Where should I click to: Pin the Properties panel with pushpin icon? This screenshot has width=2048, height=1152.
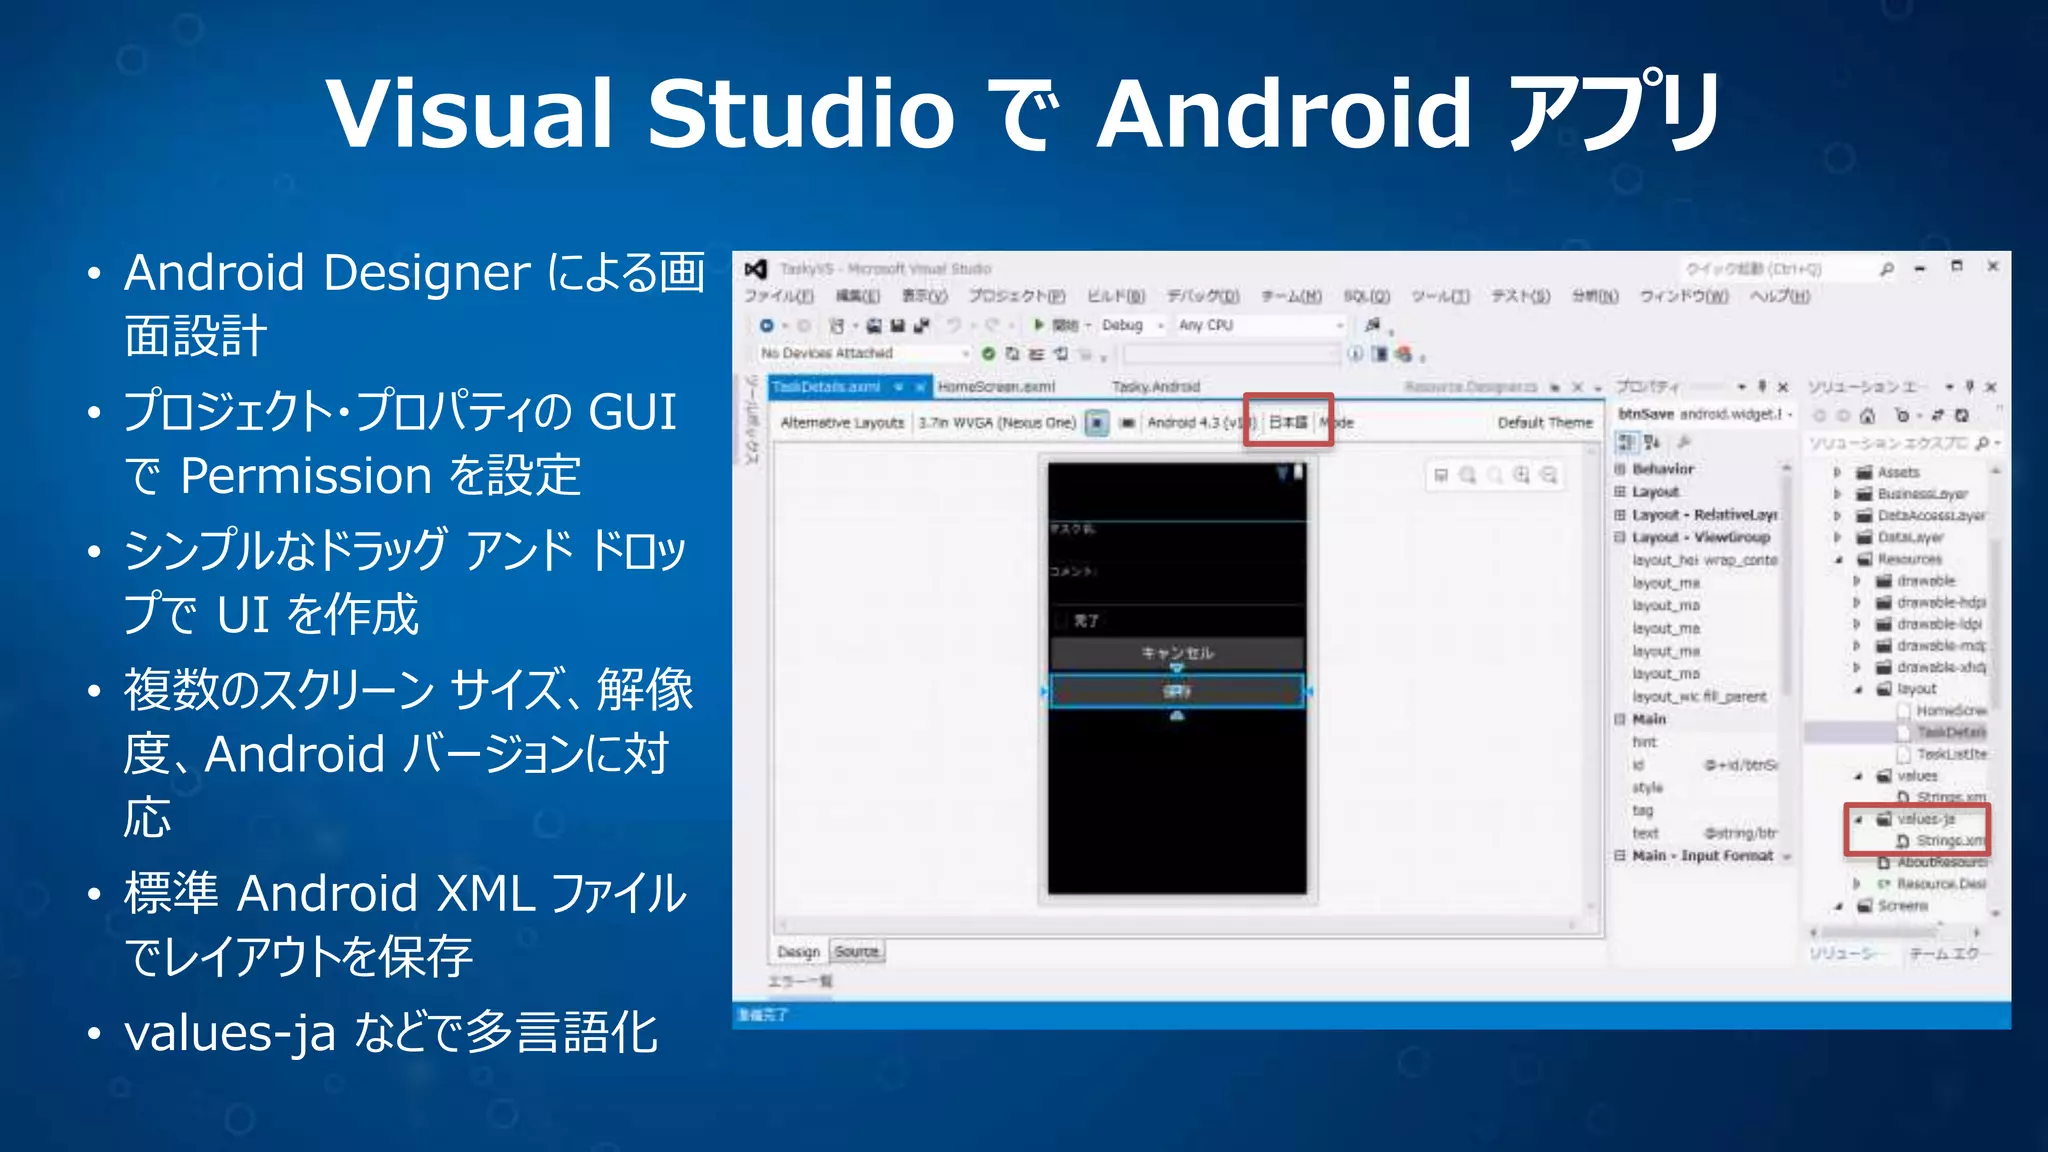coord(1762,387)
